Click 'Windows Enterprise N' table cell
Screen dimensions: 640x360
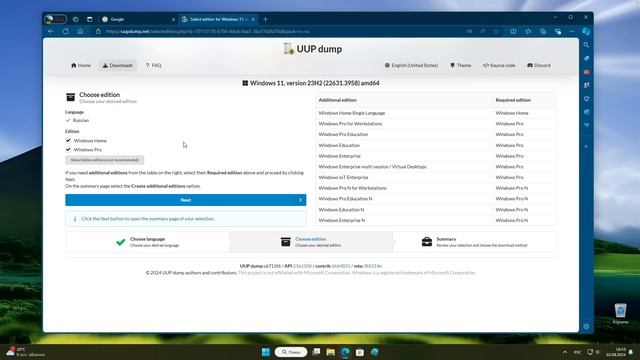pyautogui.click(x=404, y=220)
